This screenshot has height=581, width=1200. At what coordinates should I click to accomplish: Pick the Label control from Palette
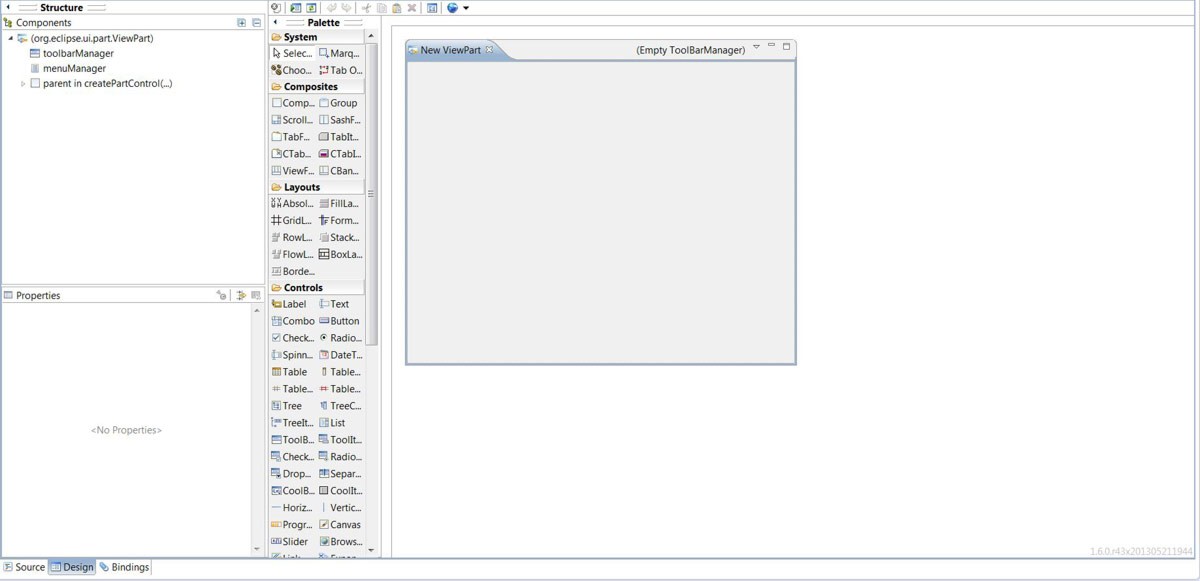[290, 304]
